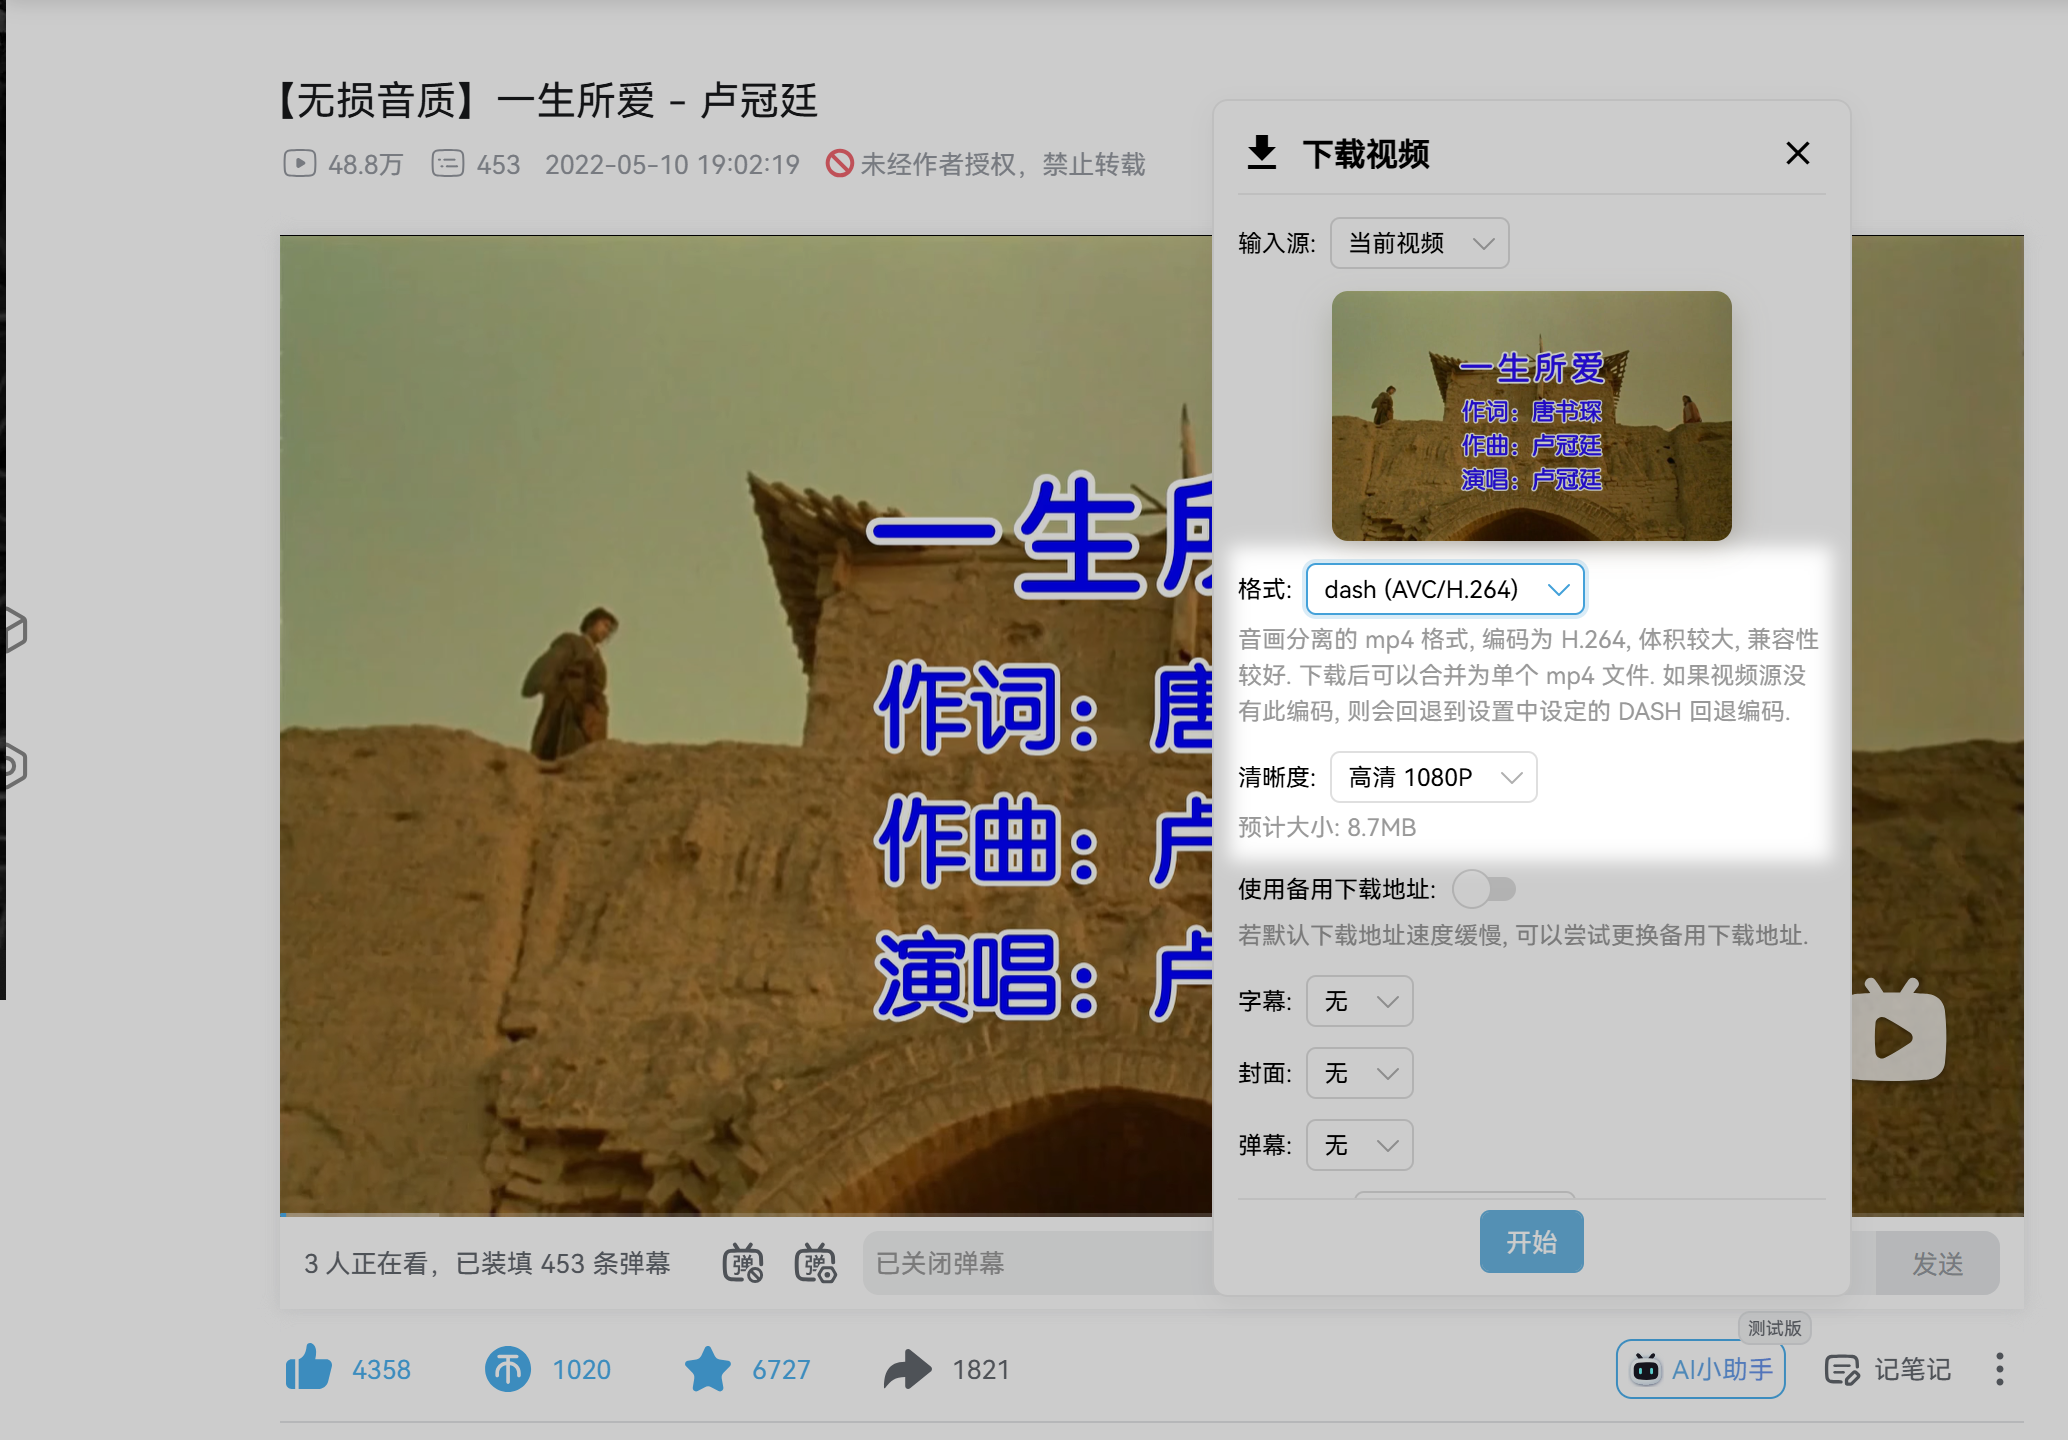Toggle the danmaku display icon
Image resolution: width=2068 pixels, height=1440 pixels.
(x=743, y=1263)
